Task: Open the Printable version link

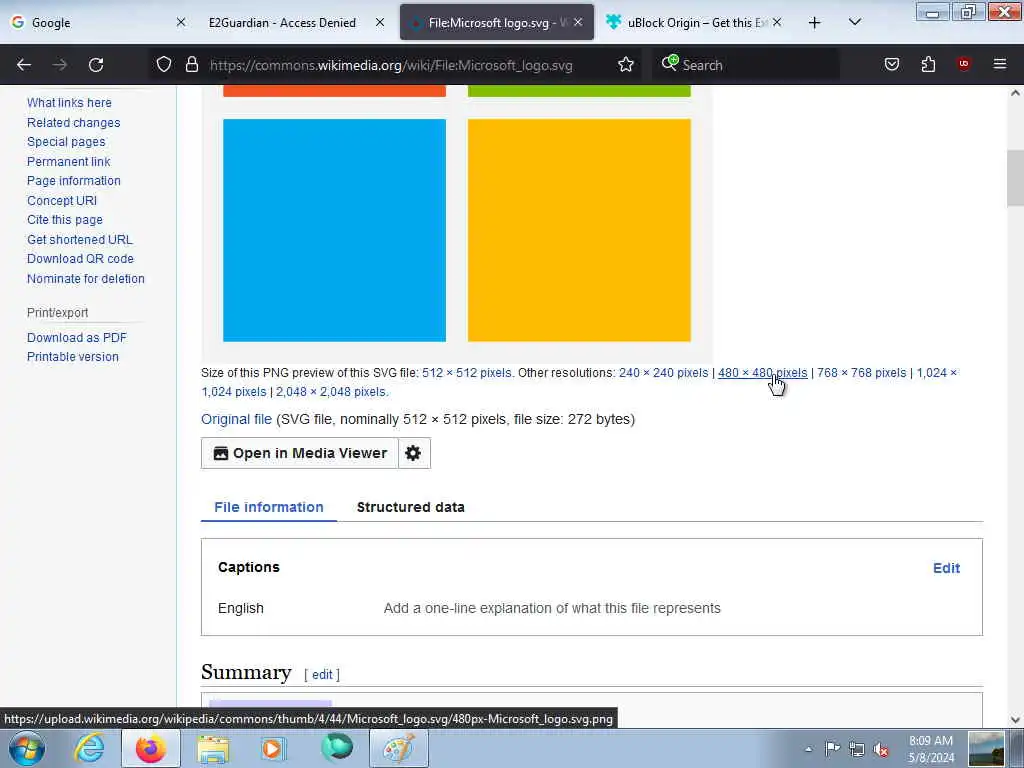Action: pyautogui.click(x=72, y=357)
